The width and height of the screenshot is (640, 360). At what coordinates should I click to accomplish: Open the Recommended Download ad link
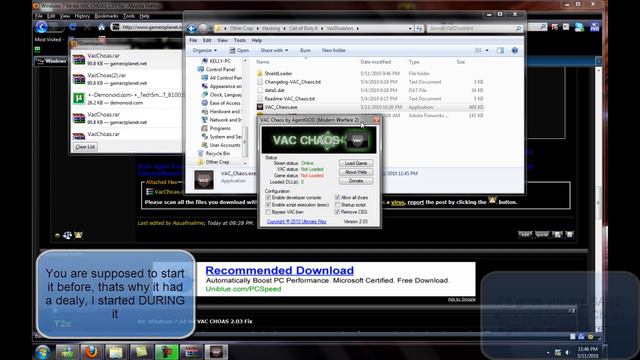(280, 270)
